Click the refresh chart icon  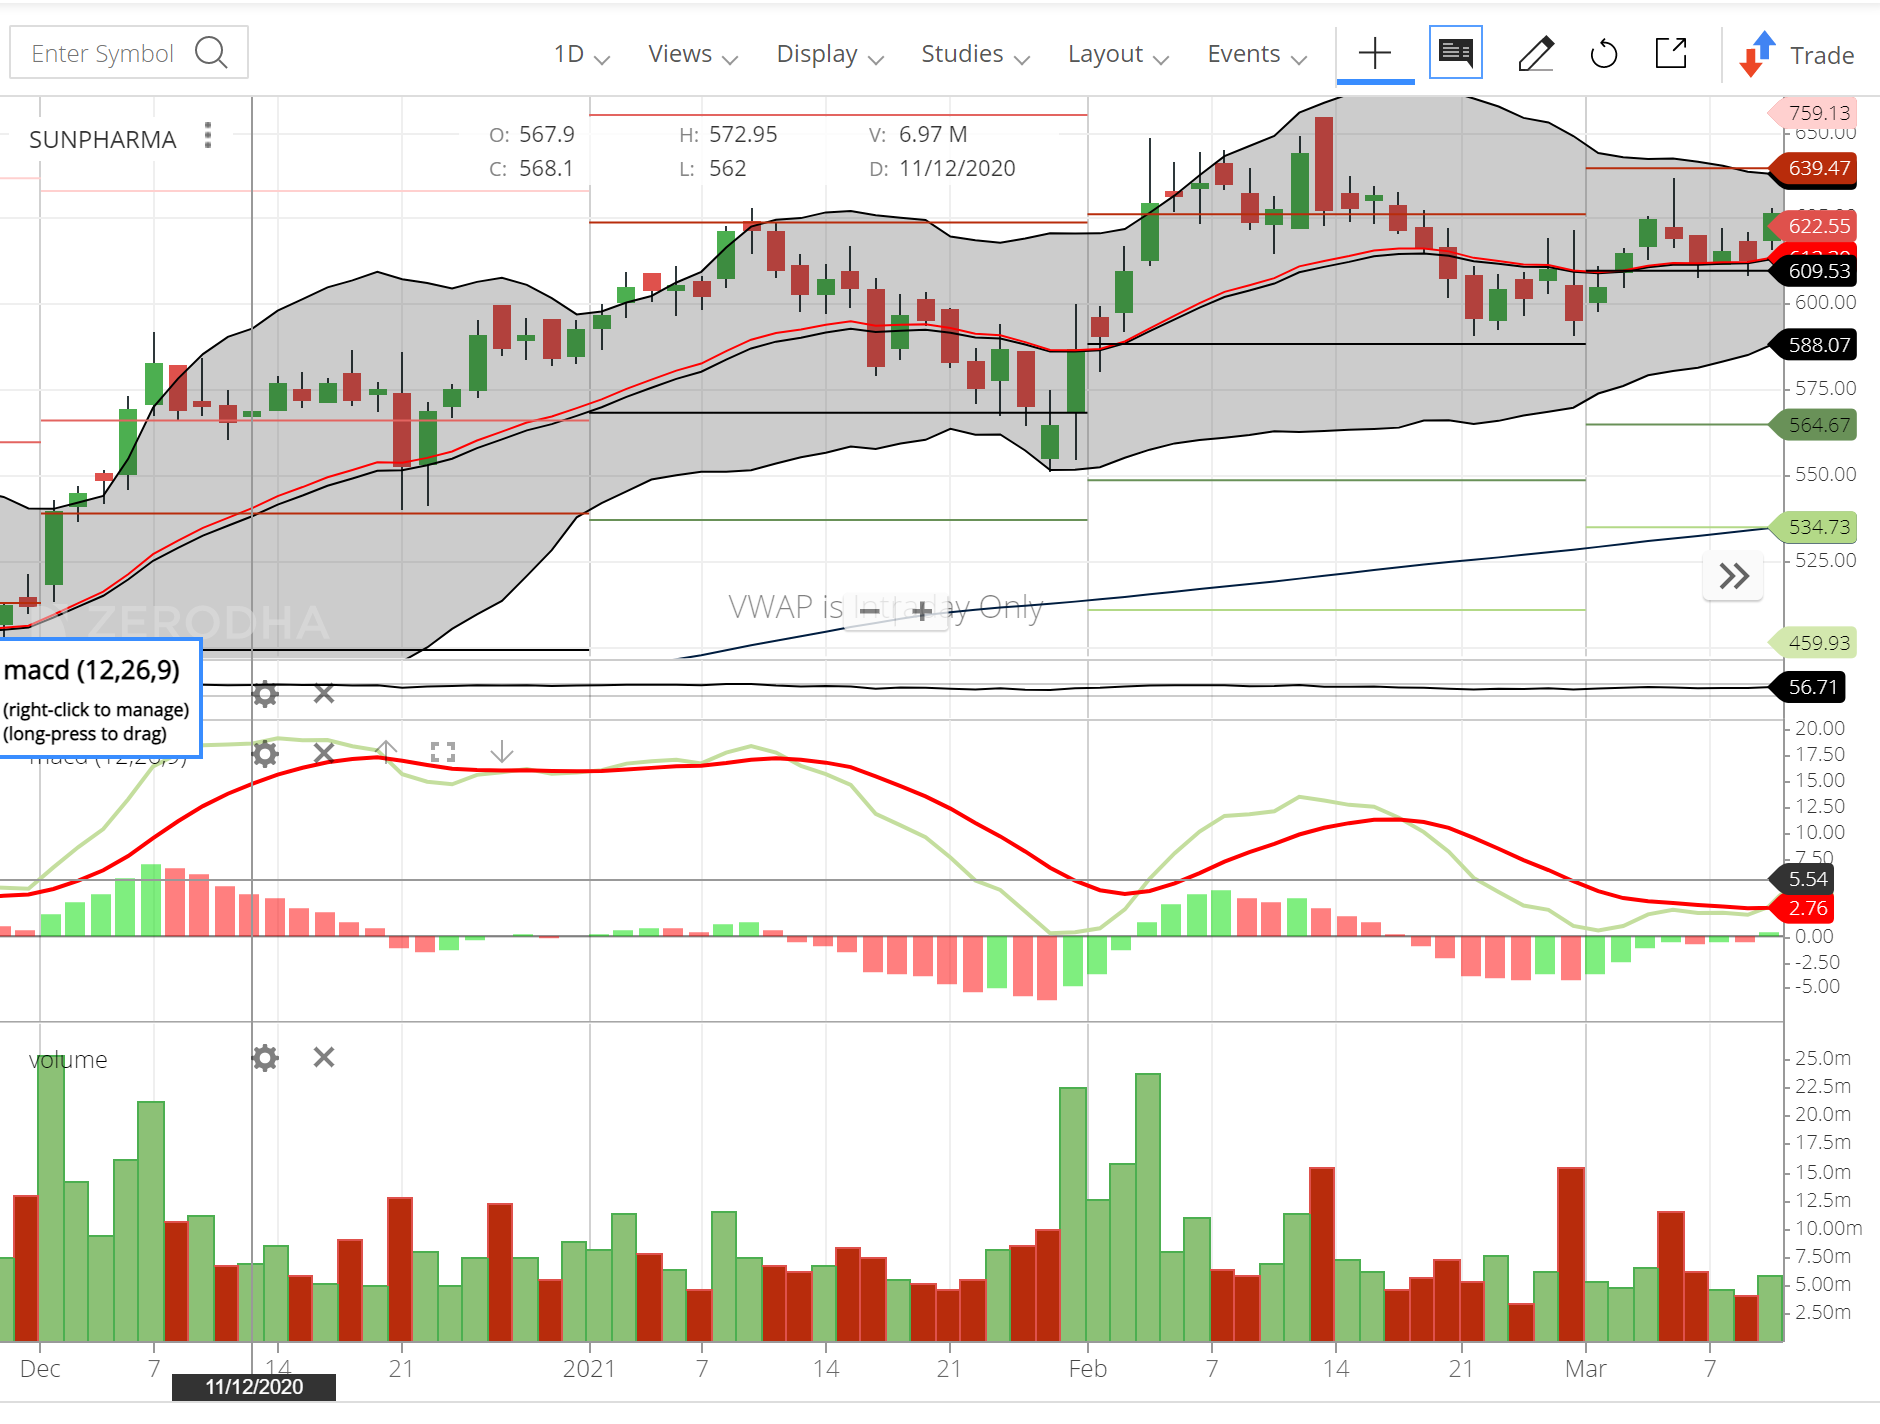pyautogui.click(x=1603, y=53)
